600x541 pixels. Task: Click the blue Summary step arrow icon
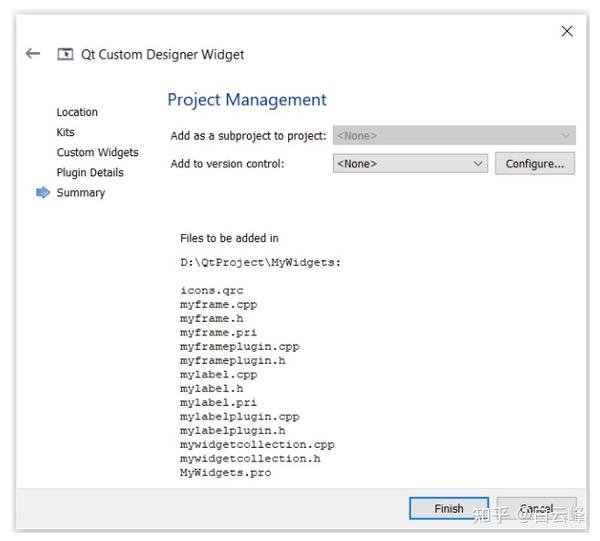(x=43, y=193)
